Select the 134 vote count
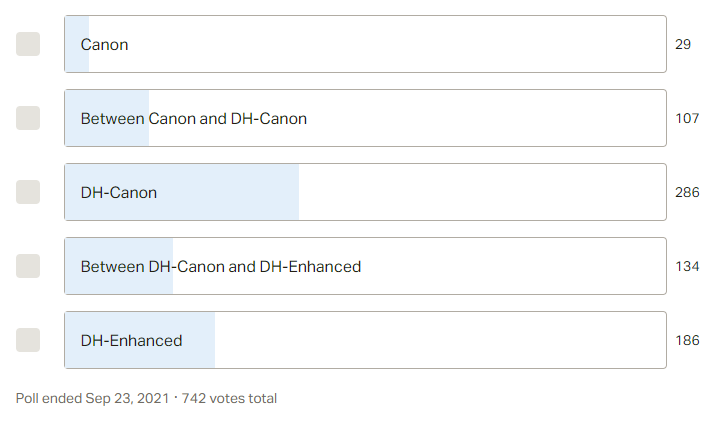Screen dimensions: 720x425 (x=687, y=266)
